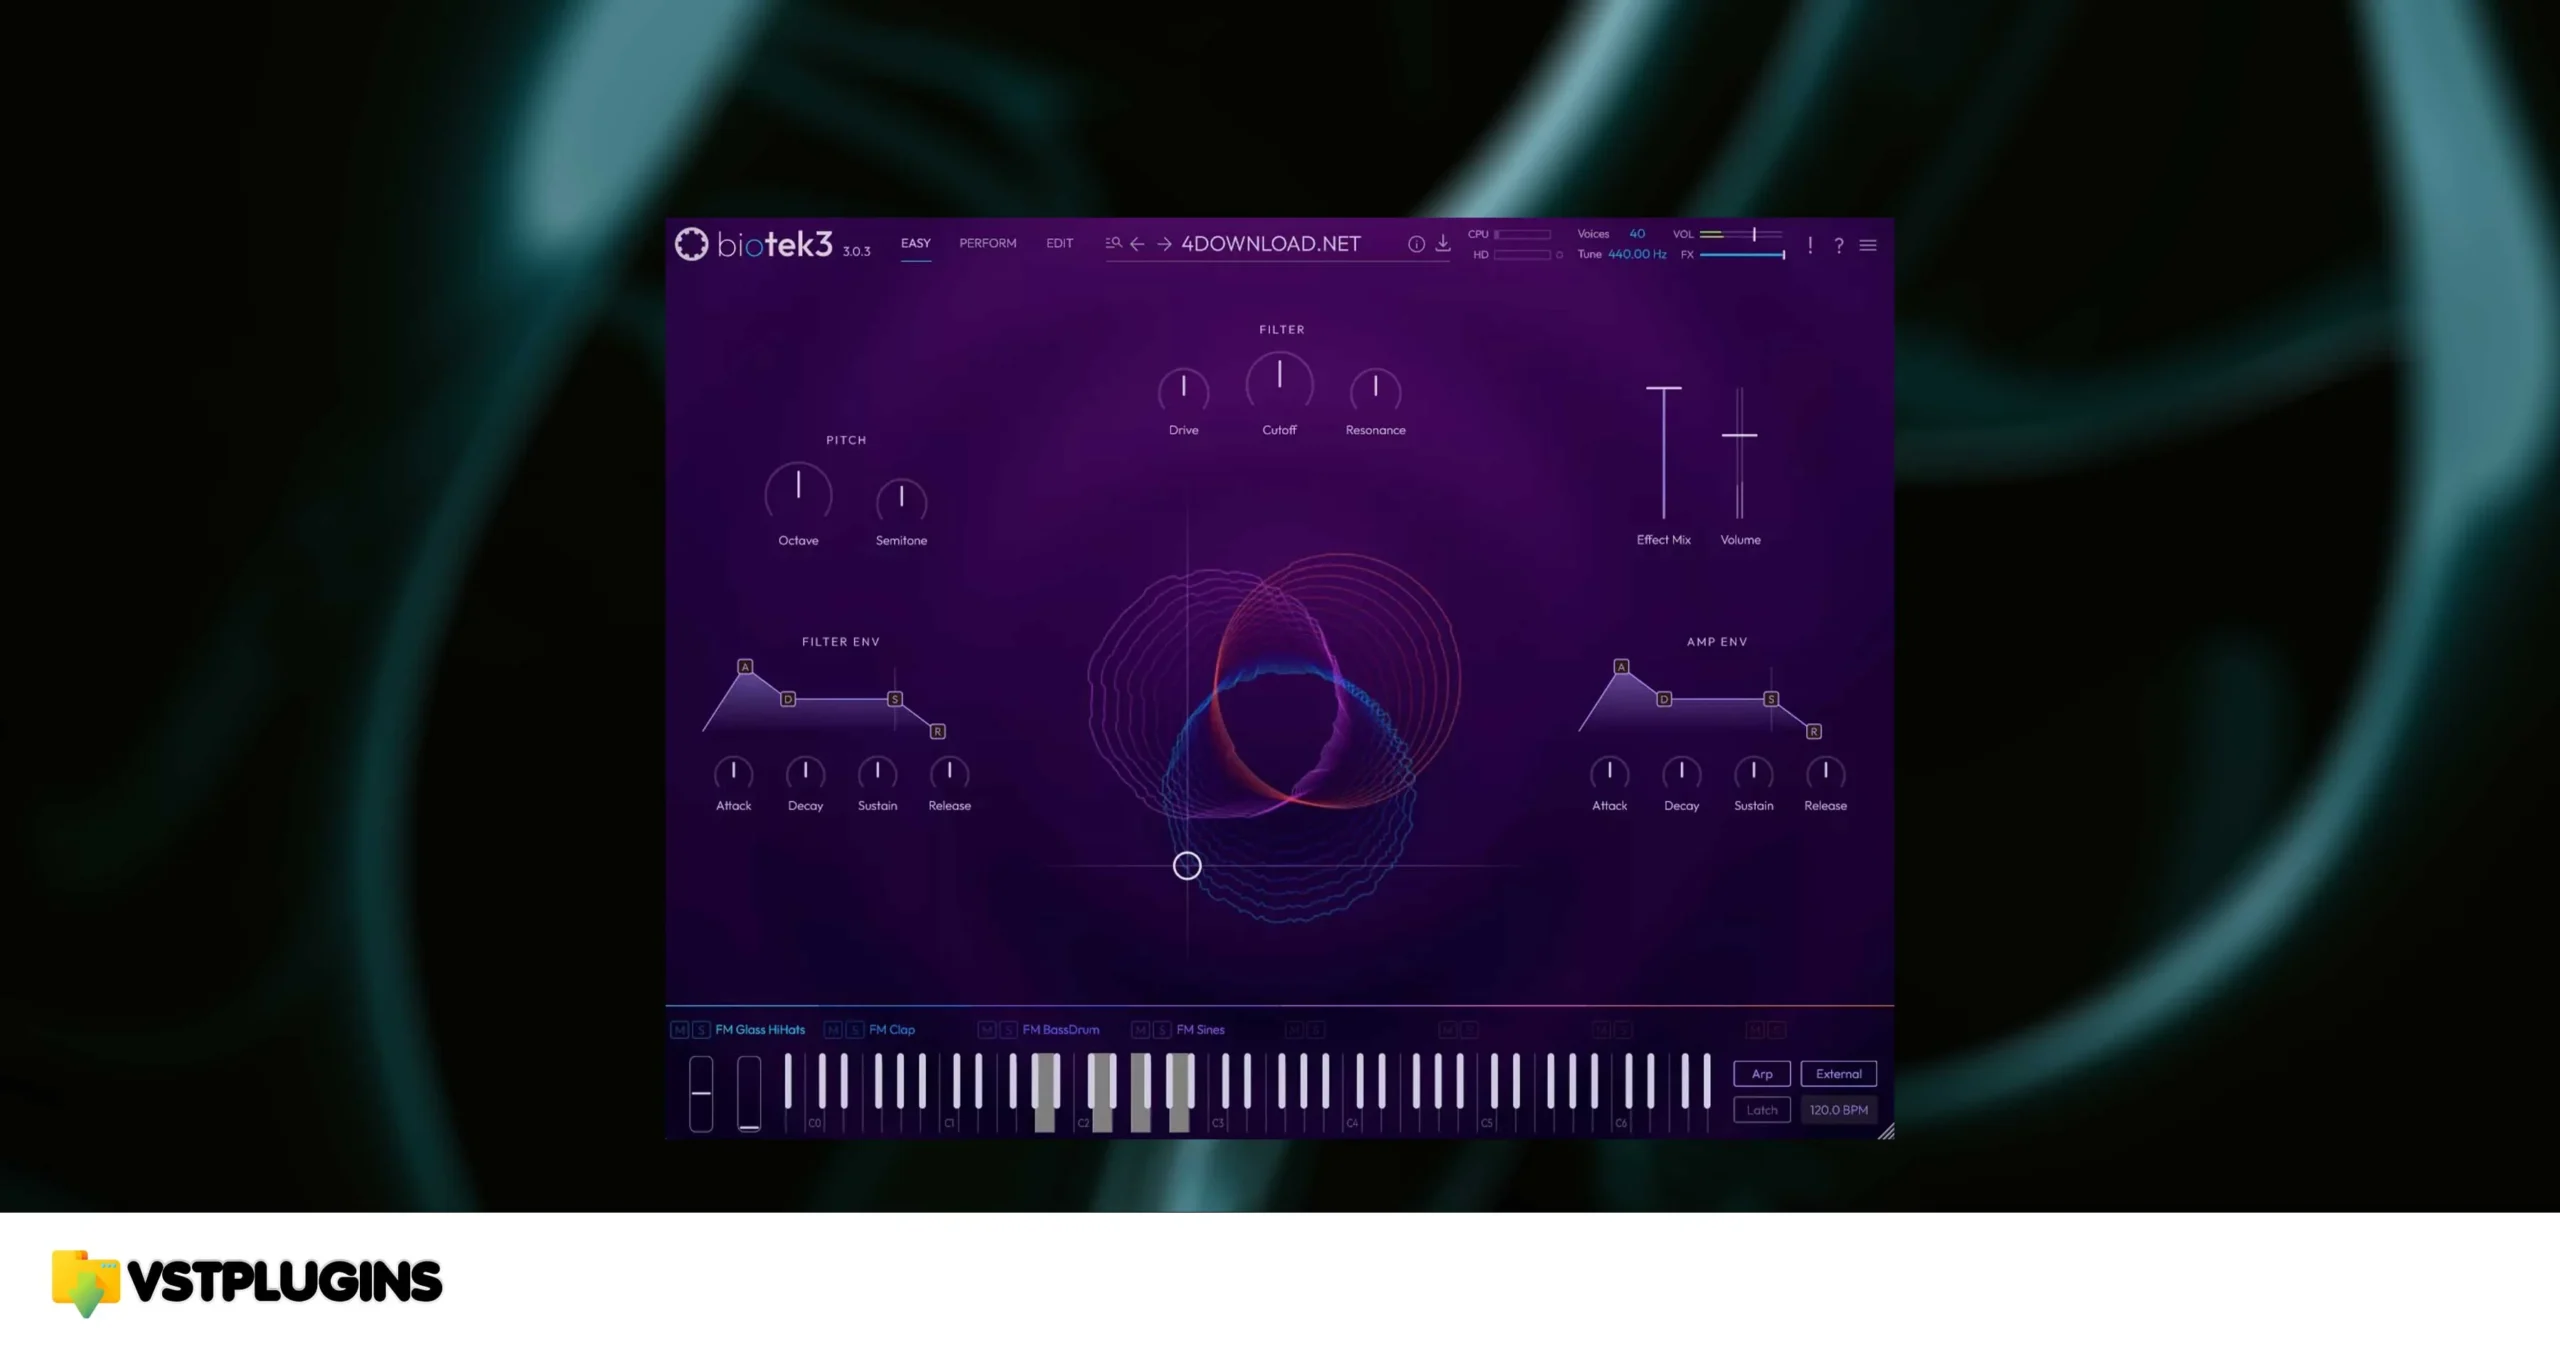This screenshot has height=1357, width=2560.
Task: Click the EDIT view mode tab
Action: point(1058,242)
